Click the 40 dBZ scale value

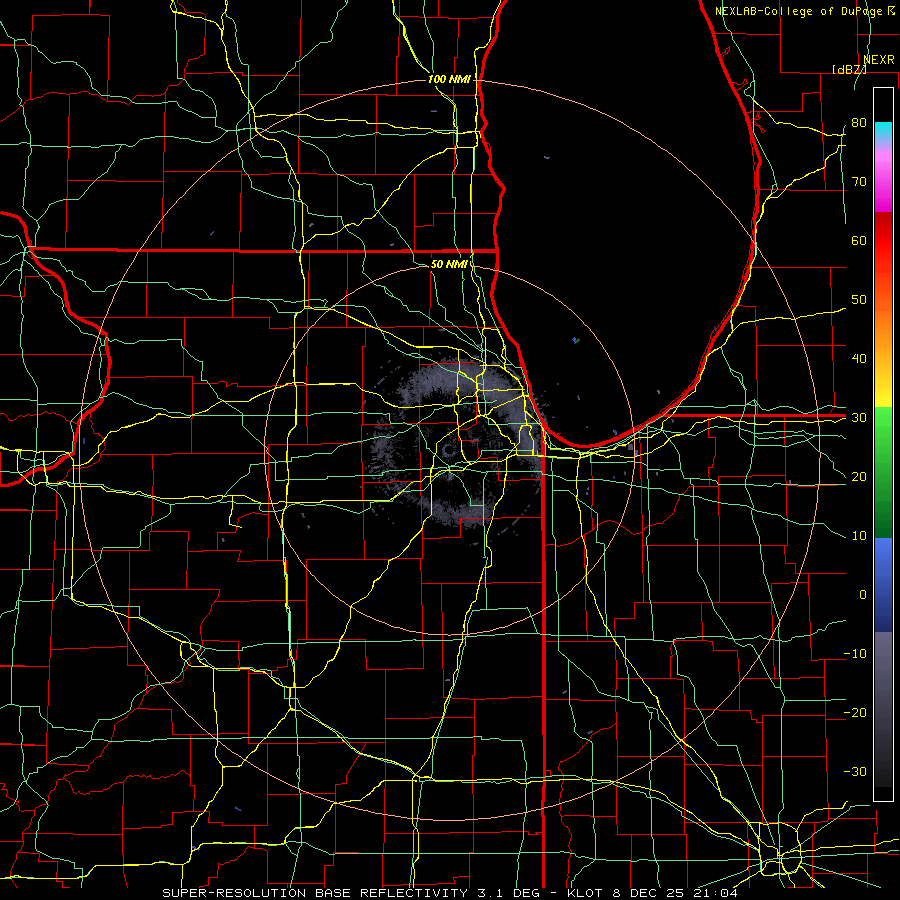(x=859, y=359)
